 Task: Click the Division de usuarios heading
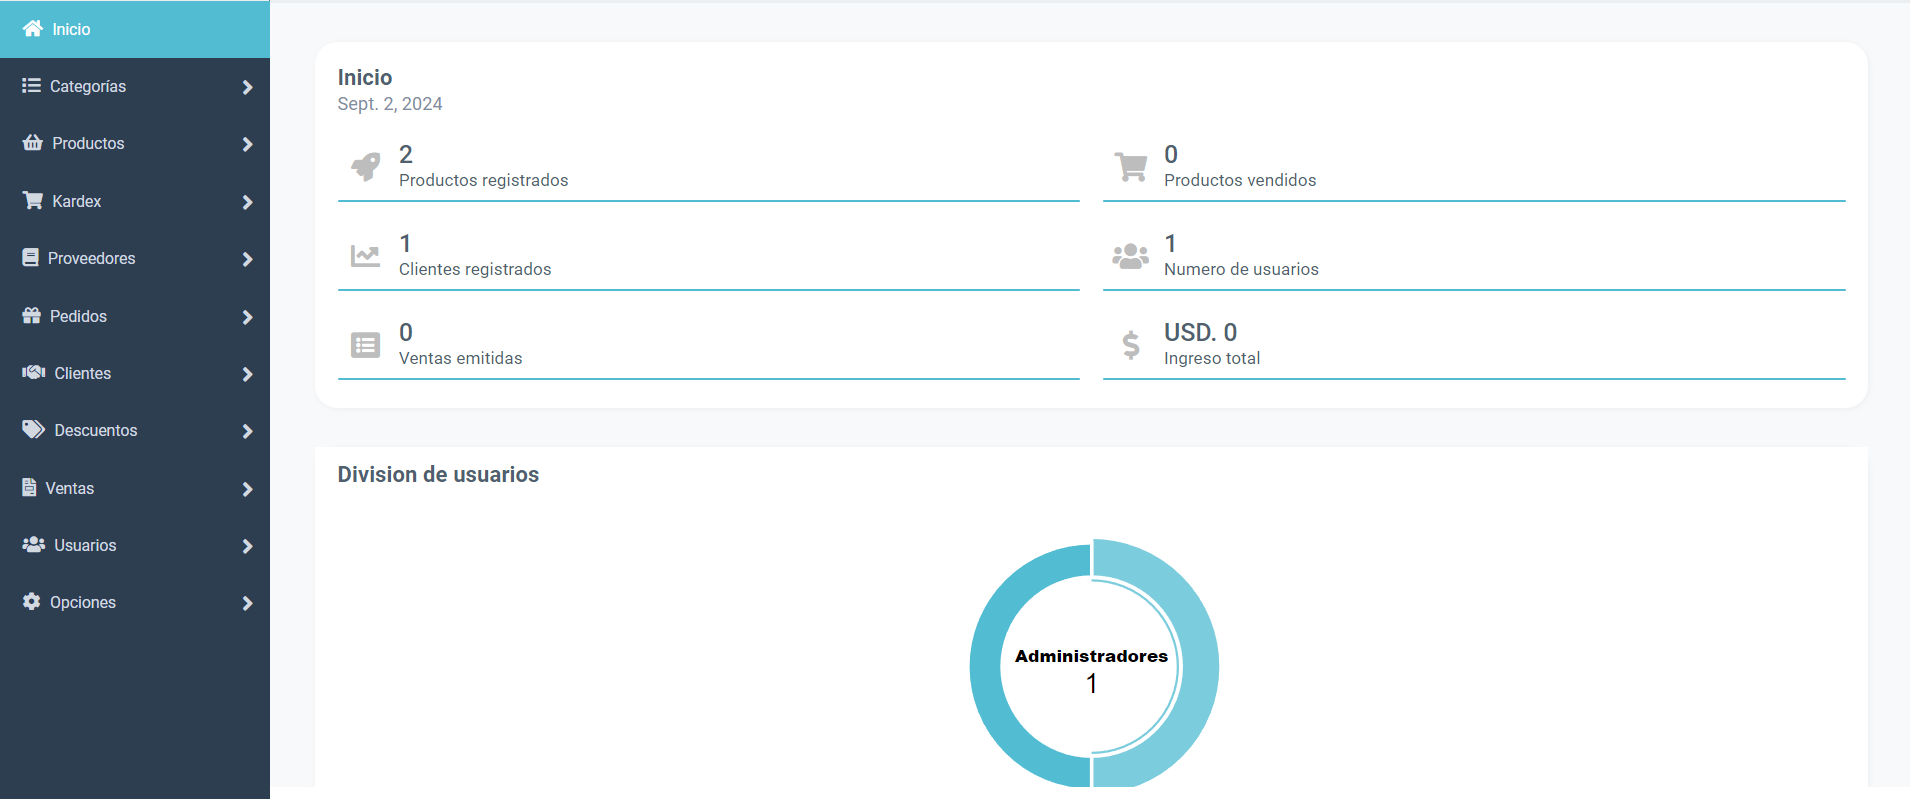coord(438,474)
